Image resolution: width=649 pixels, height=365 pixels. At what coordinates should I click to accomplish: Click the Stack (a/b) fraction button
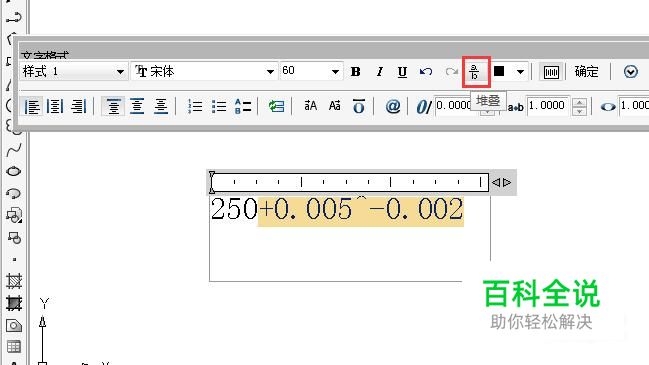474,72
